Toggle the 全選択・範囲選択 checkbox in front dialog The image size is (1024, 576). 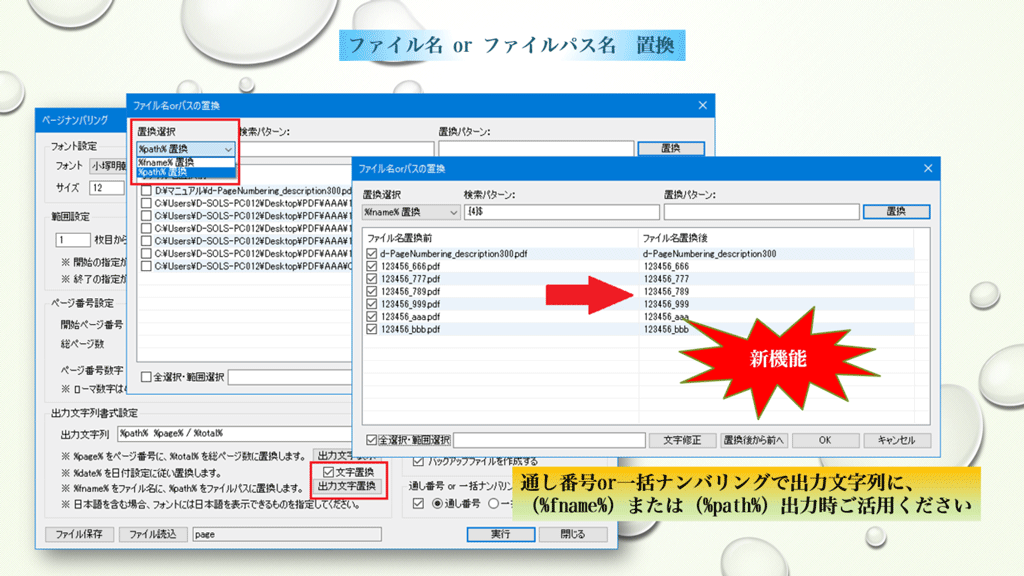[372, 440]
